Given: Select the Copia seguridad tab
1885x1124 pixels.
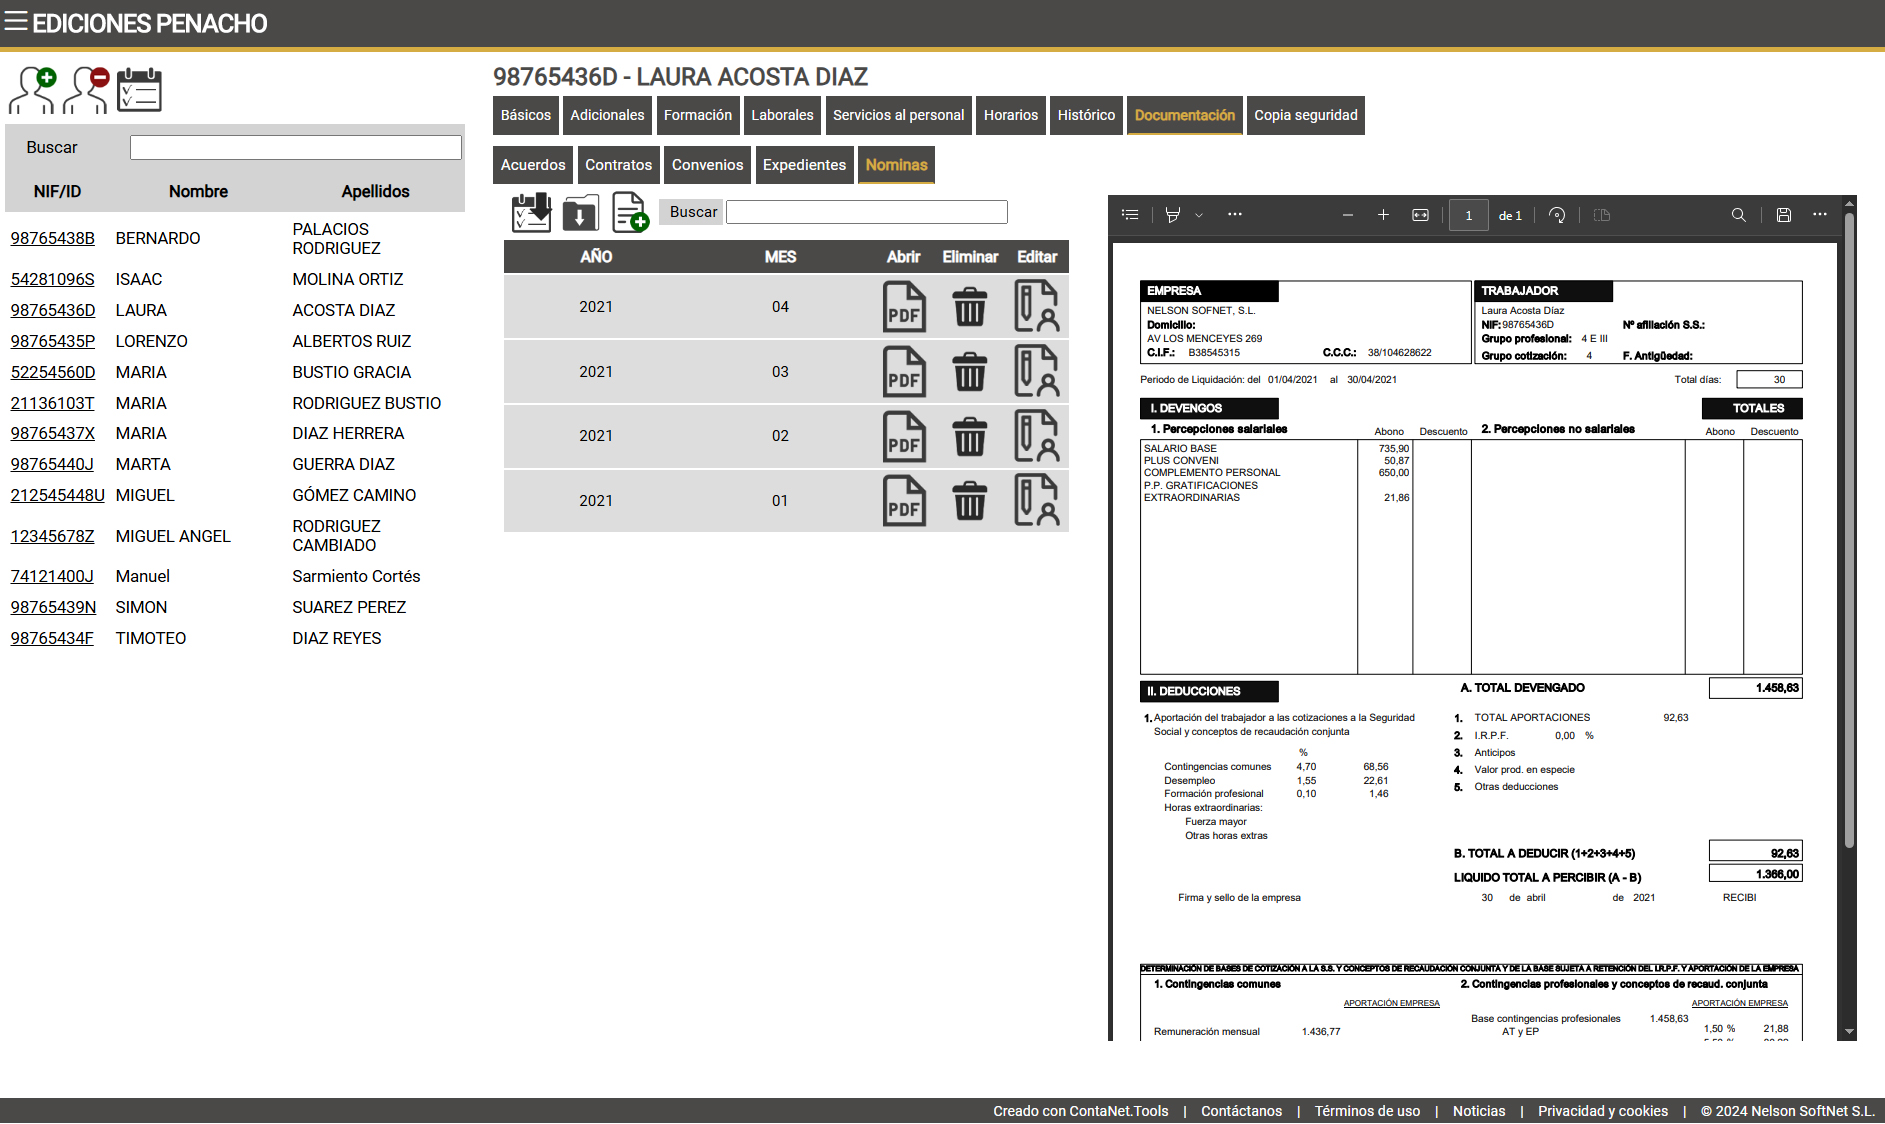Looking at the screenshot, I should (x=1306, y=115).
